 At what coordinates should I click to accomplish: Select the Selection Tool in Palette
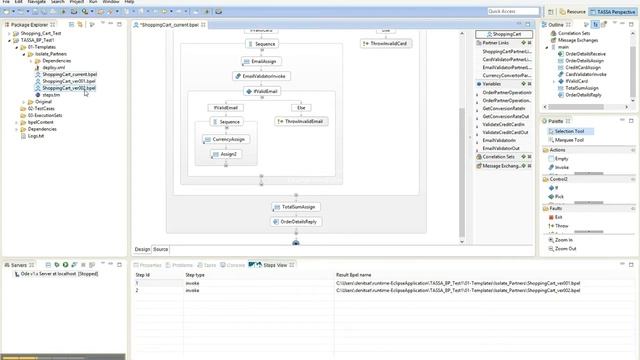click(569, 131)
